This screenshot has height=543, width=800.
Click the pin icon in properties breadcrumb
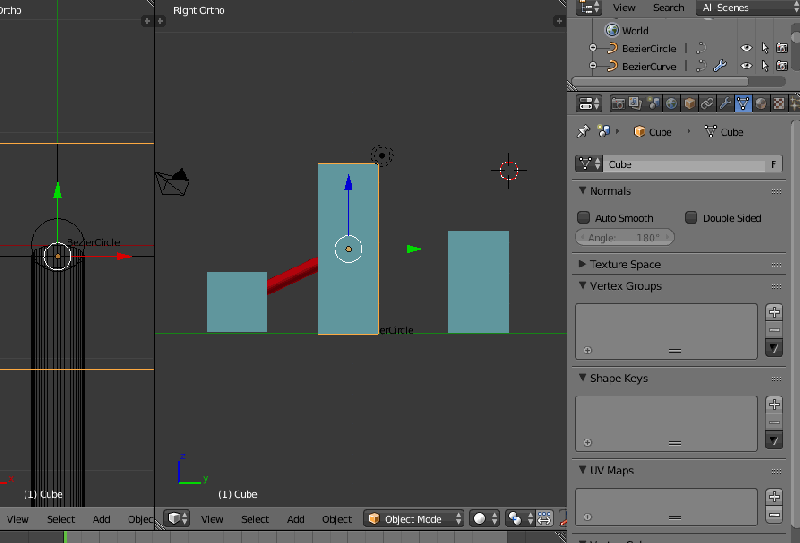coord(583,132)
